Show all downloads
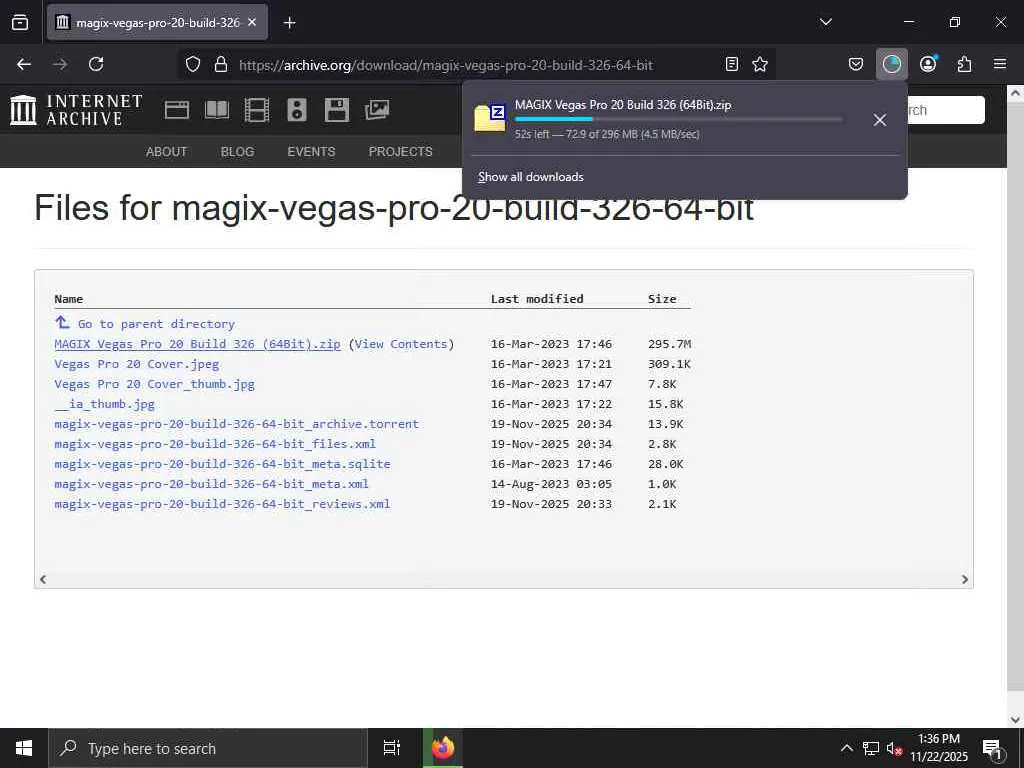Image resolution: width=1024 pixels, height=768 pixels. [530, 177]
